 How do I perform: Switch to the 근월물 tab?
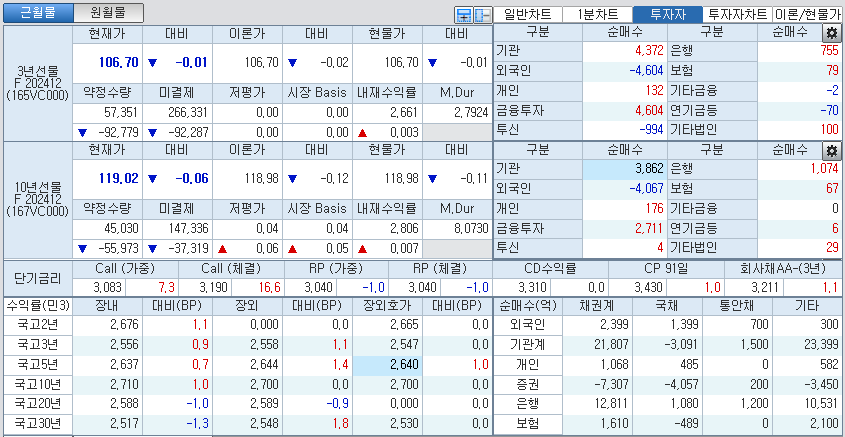click(38, 13)
